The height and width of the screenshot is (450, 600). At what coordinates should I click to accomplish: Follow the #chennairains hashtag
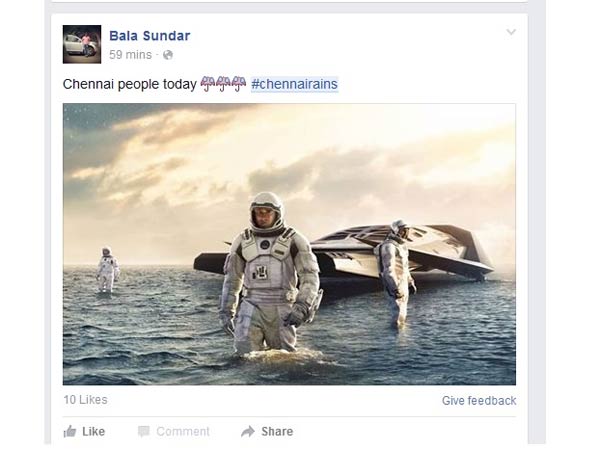(x=294, y=84)
